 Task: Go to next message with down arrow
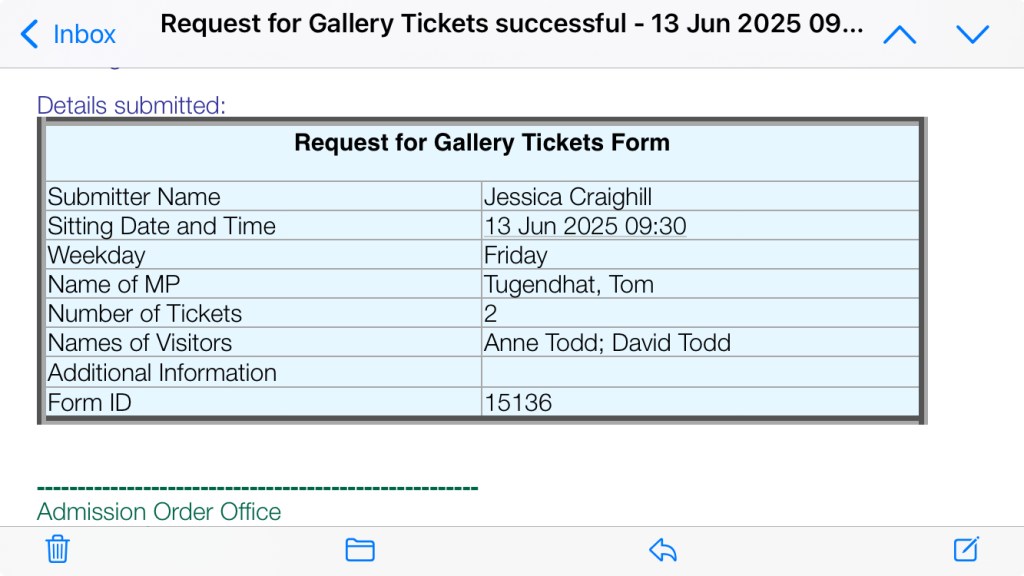[x=972, y=35]
